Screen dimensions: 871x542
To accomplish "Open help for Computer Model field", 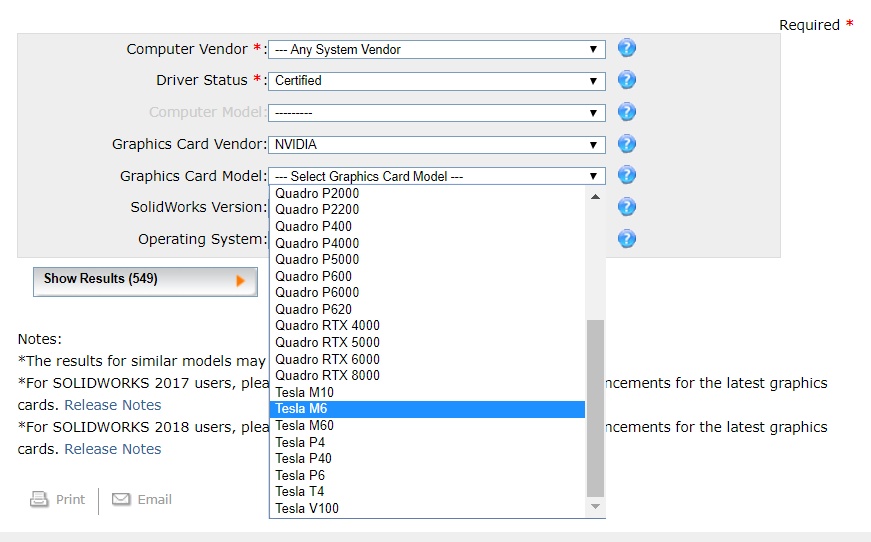I will [627, 112].
